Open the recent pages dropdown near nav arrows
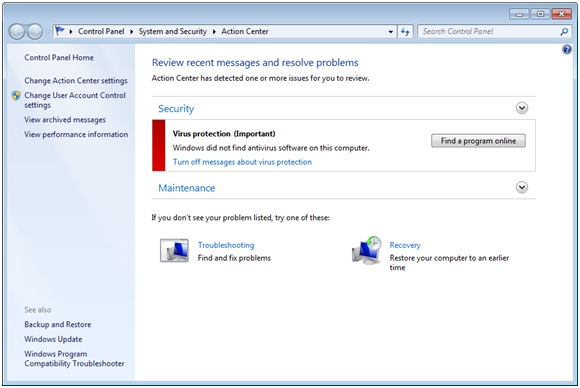This screenshot has height=388, width=580. coord(47,32)
